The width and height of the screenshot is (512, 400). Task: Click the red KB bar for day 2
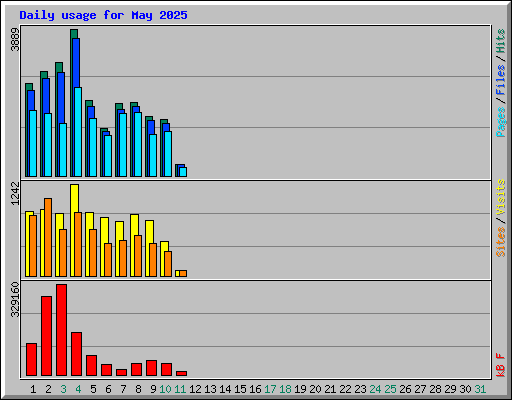tap(46, 336)
